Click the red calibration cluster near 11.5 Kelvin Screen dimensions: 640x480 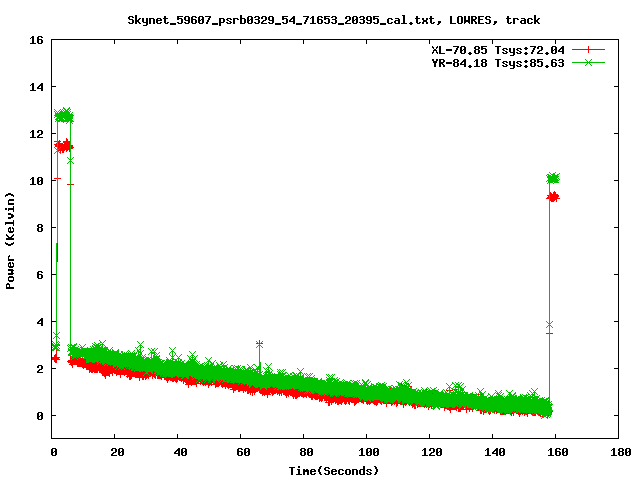pos(64,146)
